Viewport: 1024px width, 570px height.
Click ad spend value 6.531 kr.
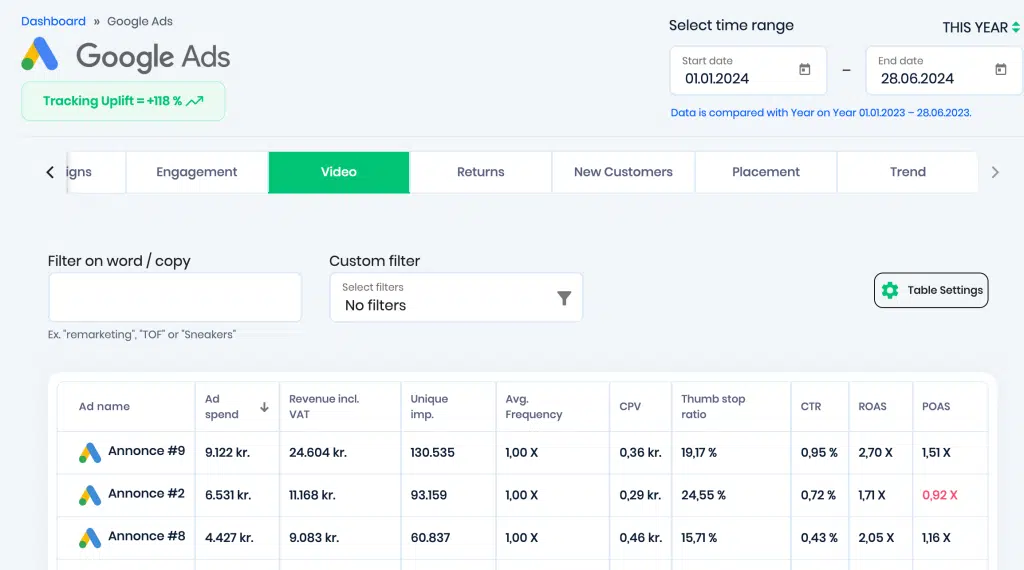click(x=228, y=495)
